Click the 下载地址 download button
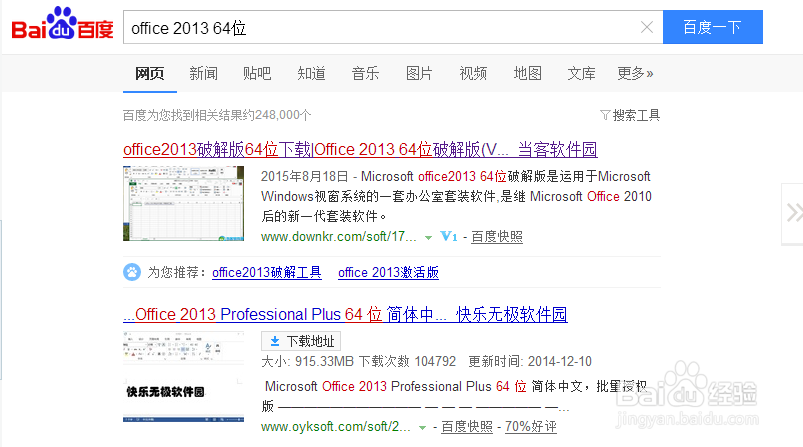 (301, 341)
